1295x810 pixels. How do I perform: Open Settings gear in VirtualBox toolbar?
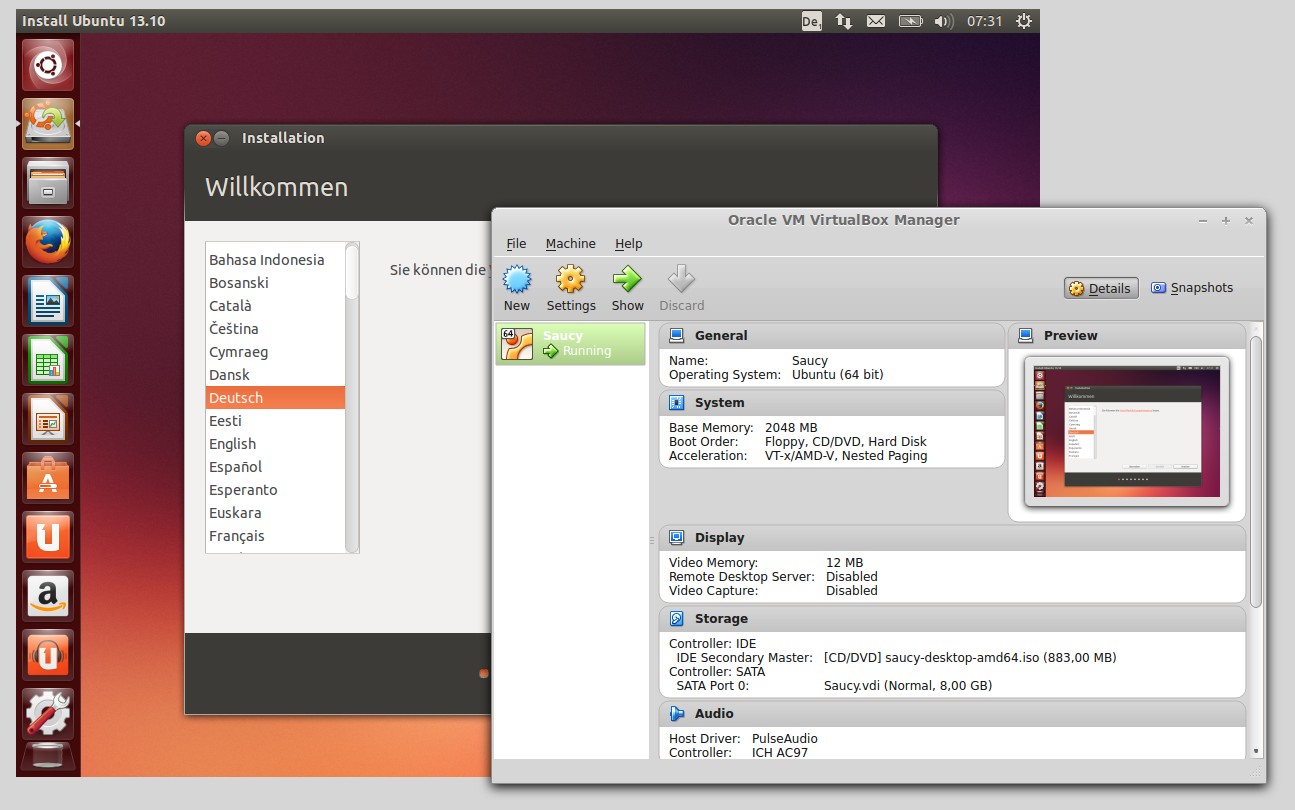click(570, 279)
